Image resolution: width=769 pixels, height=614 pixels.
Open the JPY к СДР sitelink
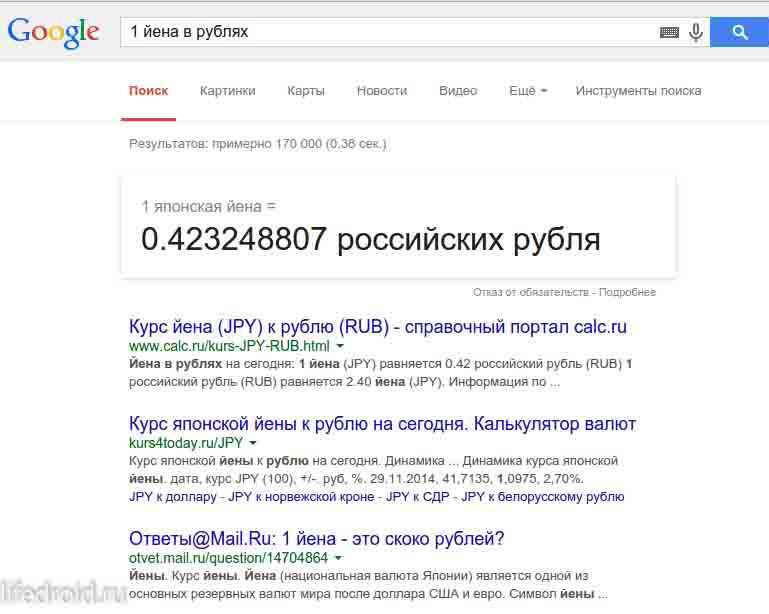pos(417,497)
